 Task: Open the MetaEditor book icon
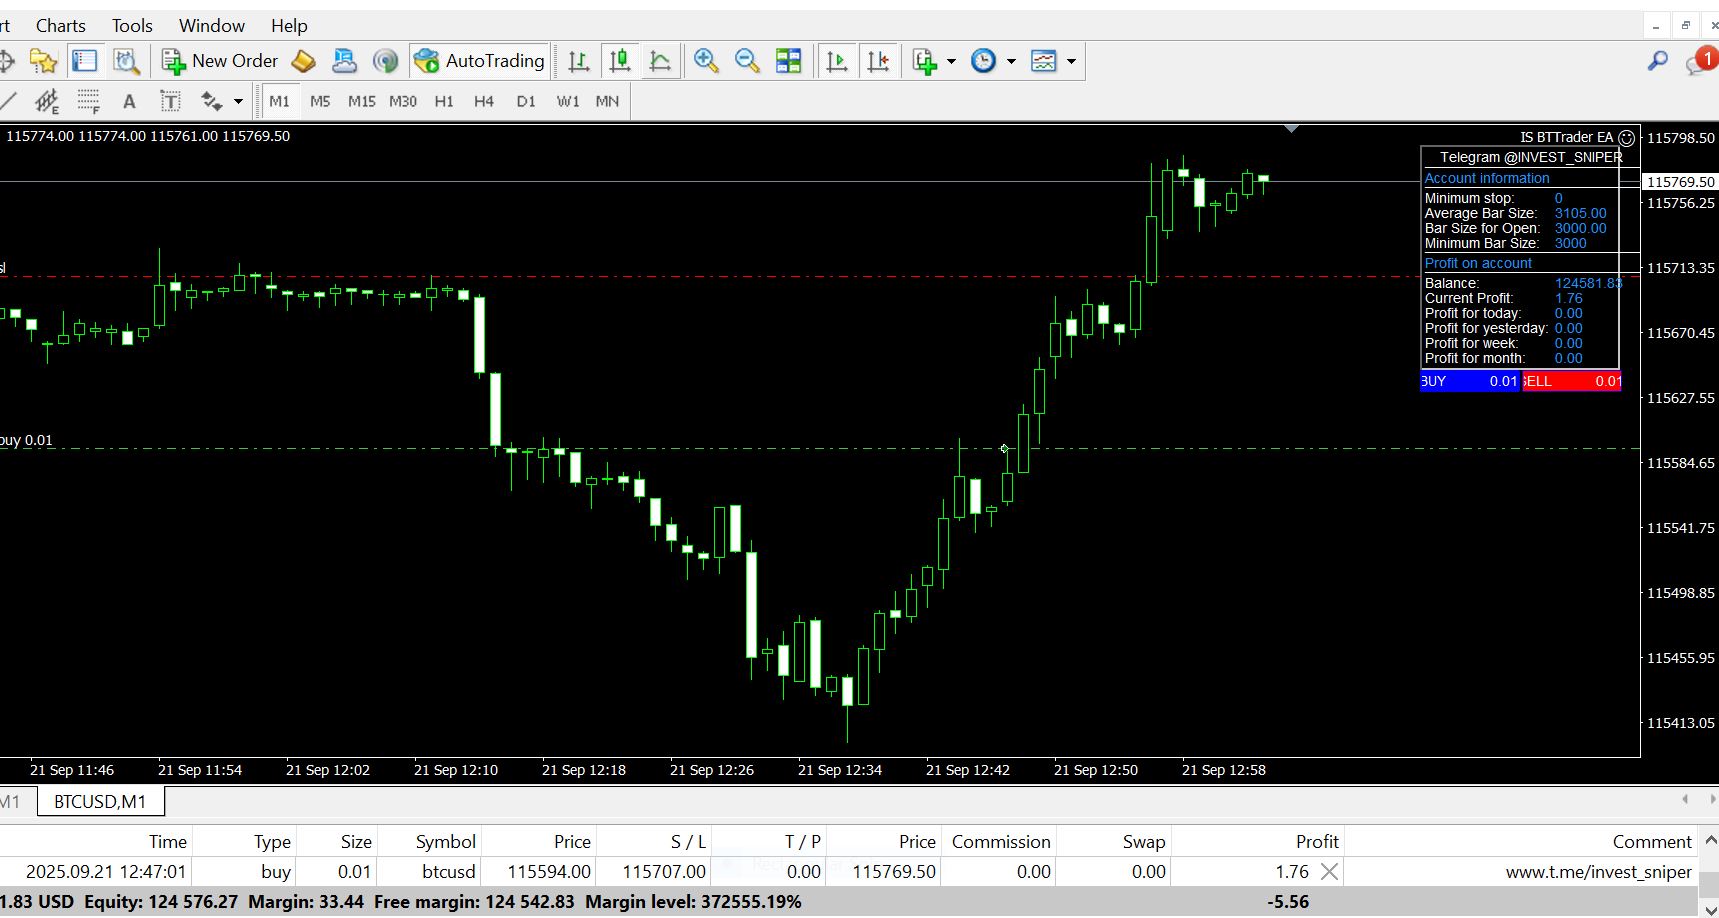click(x=303, y=61)
